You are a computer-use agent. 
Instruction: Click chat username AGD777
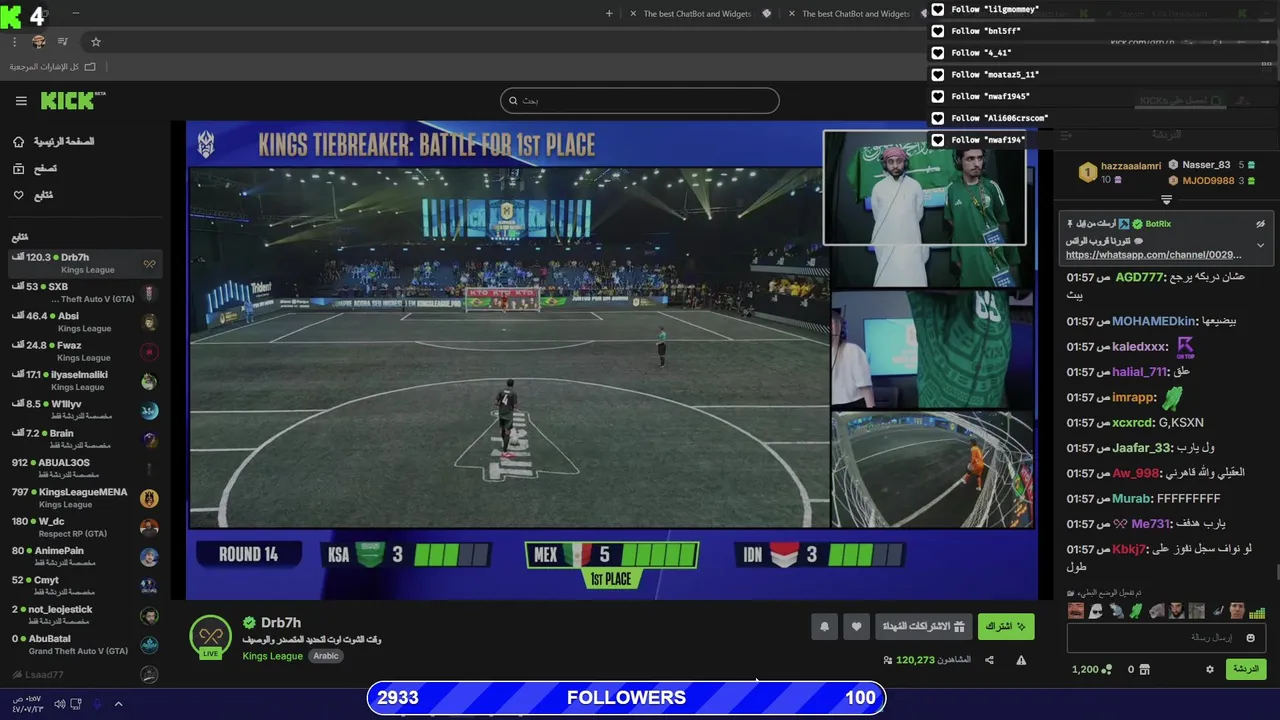1140,277
